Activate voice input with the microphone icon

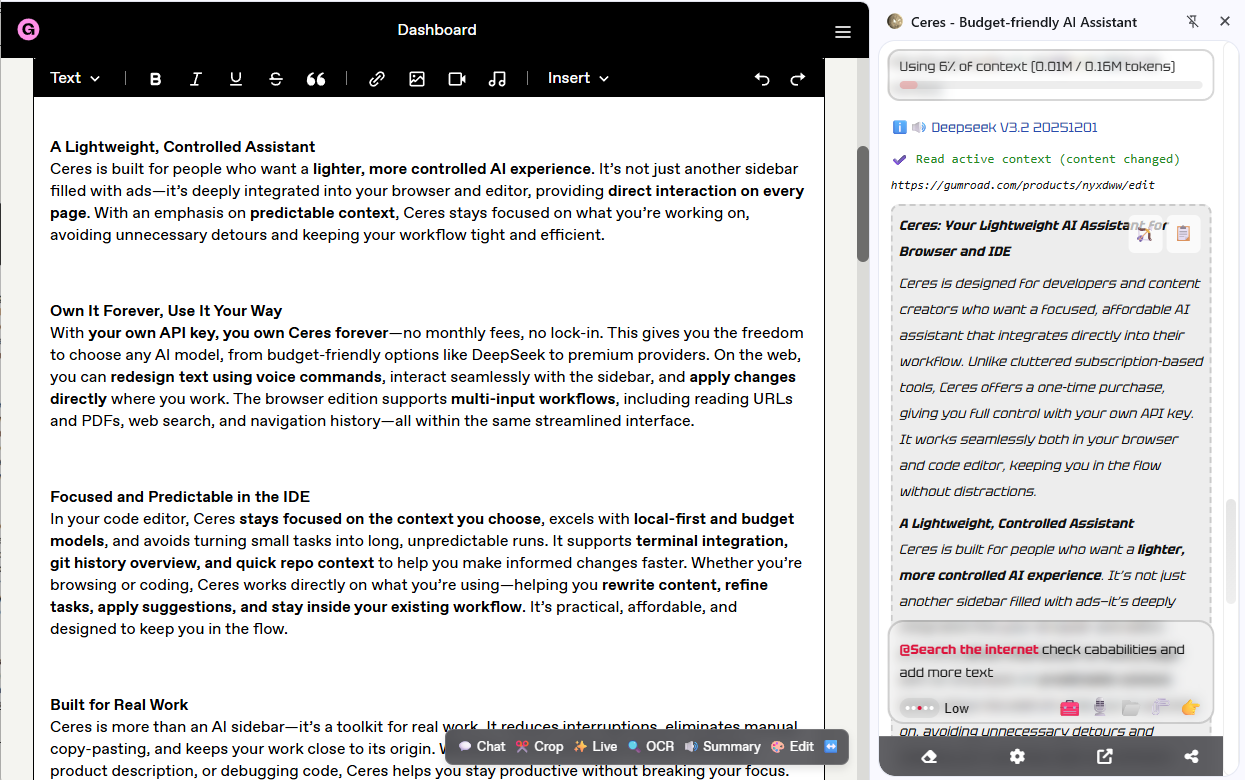click(x=1099, y=707)
